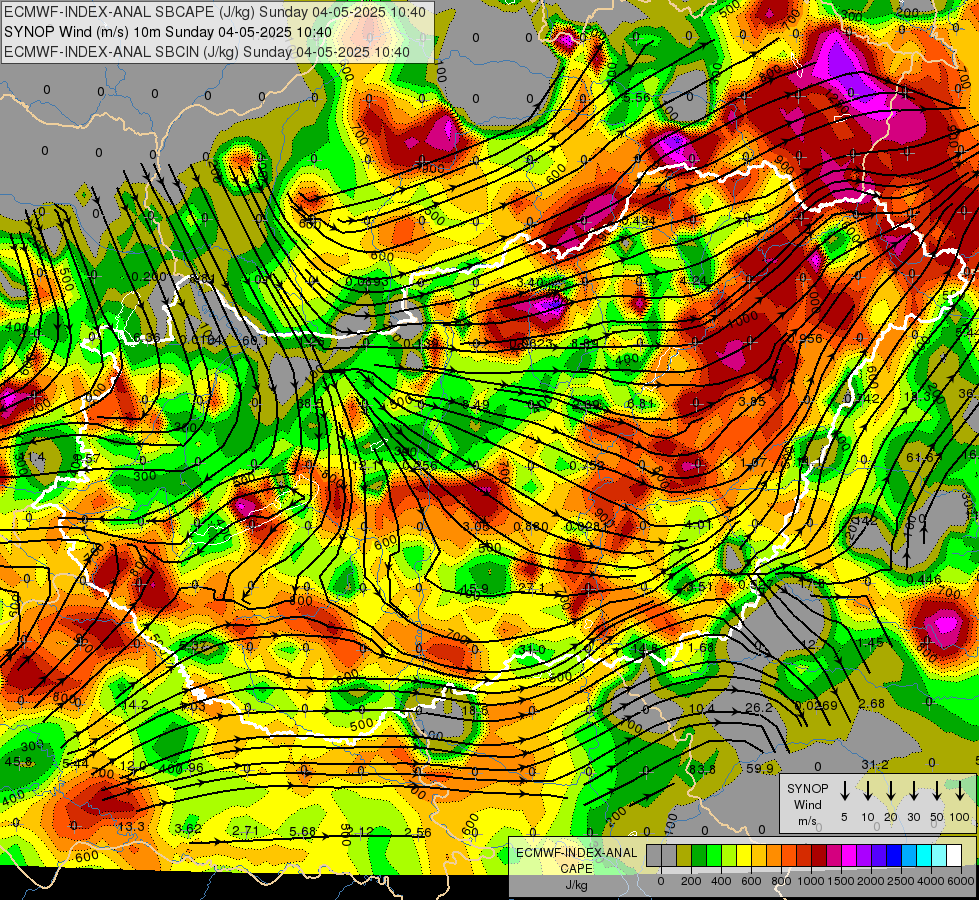Click the 41.4 value on the map
979x900 pixels.
click(x=32, y=457)
